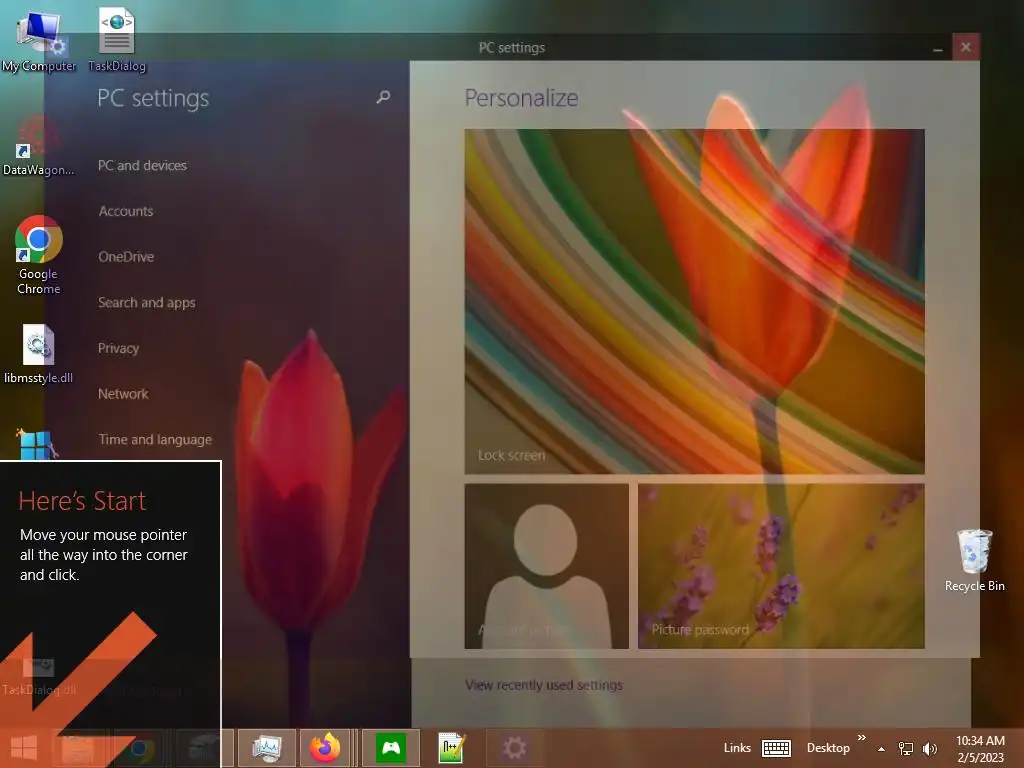Image resolution: width=1024 pixels, height=768 pixels.
Task: Open the system monitor taskbar icon
Action: [x=266, y=748]
